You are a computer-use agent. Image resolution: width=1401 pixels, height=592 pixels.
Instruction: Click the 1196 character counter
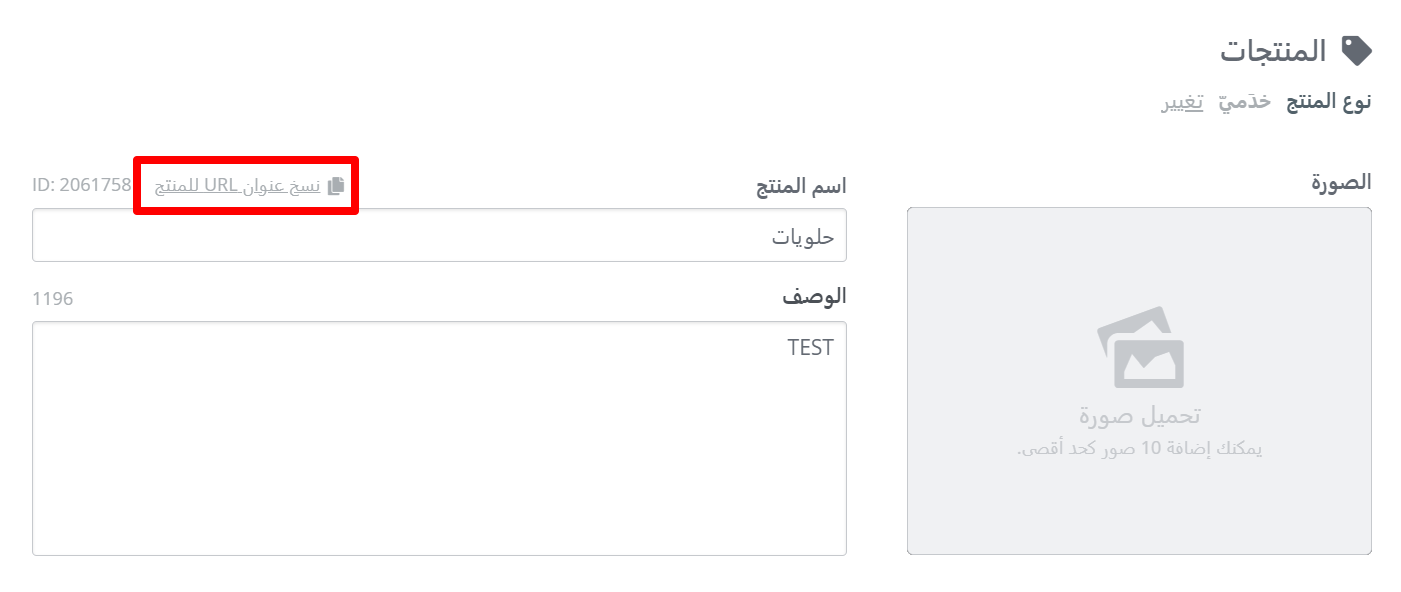pos(53,299)
